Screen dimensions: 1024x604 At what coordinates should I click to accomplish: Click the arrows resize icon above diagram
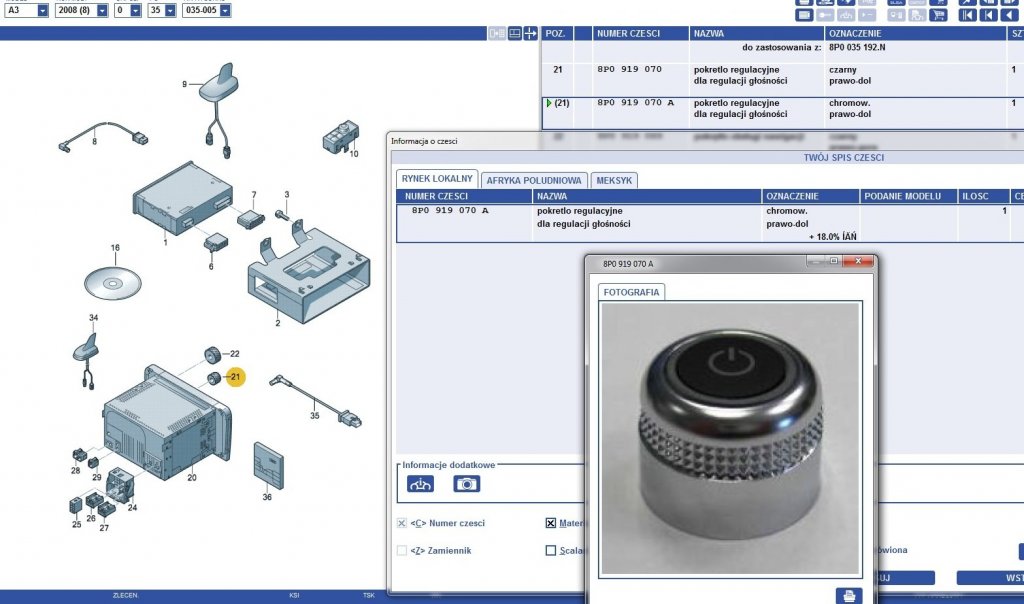530,33
